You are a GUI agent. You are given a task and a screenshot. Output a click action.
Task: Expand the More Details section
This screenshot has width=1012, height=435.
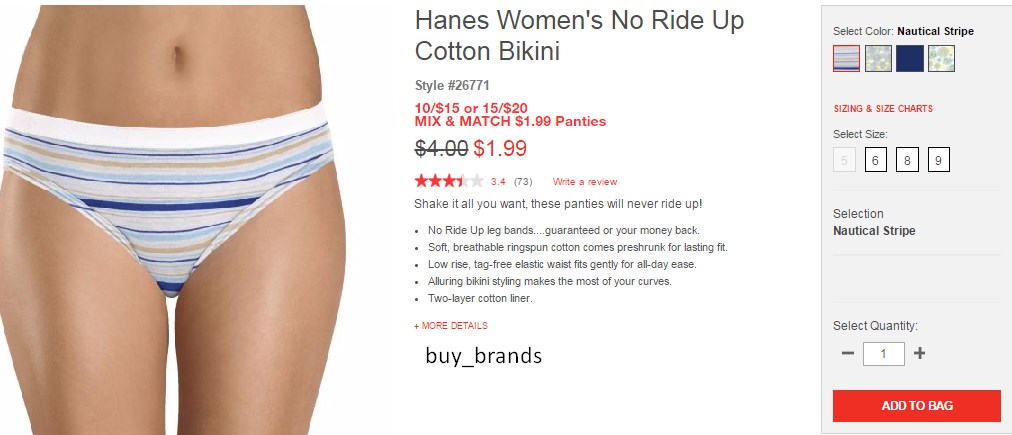click(450, 326)
